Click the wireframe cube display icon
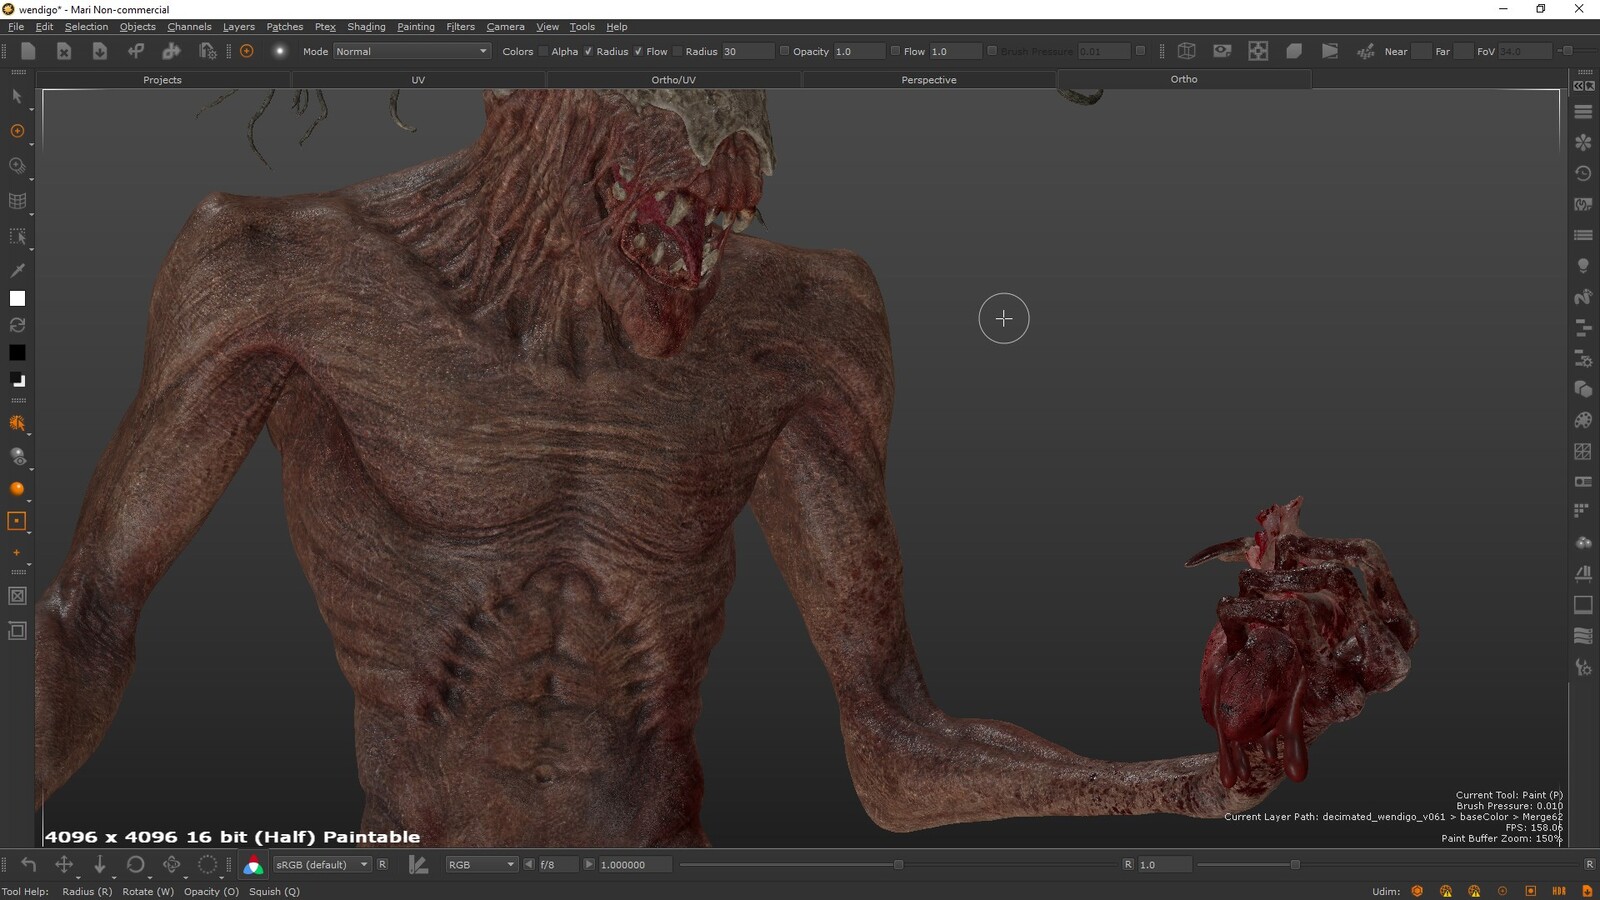Viewport: 1600px width, 900px height. 1186,51
